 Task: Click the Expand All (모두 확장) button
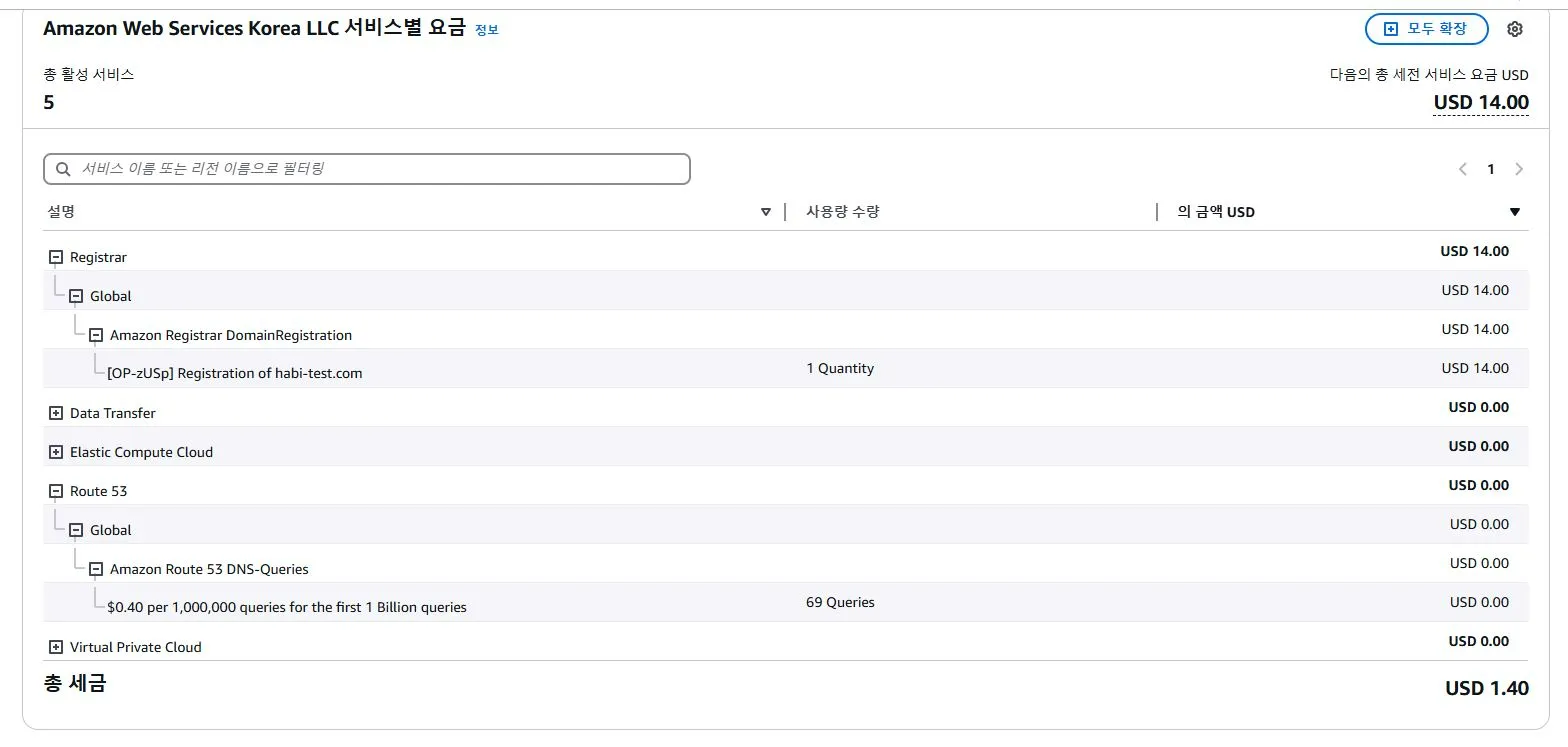[1426, 29]
